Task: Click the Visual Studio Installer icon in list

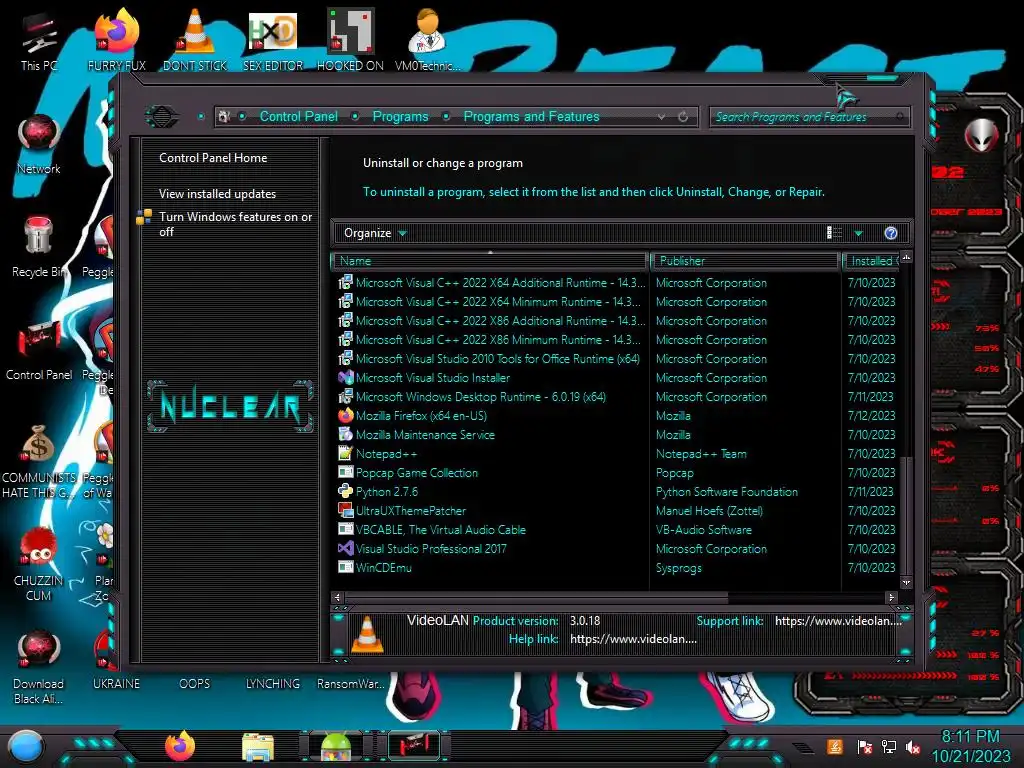Action: 345,377
